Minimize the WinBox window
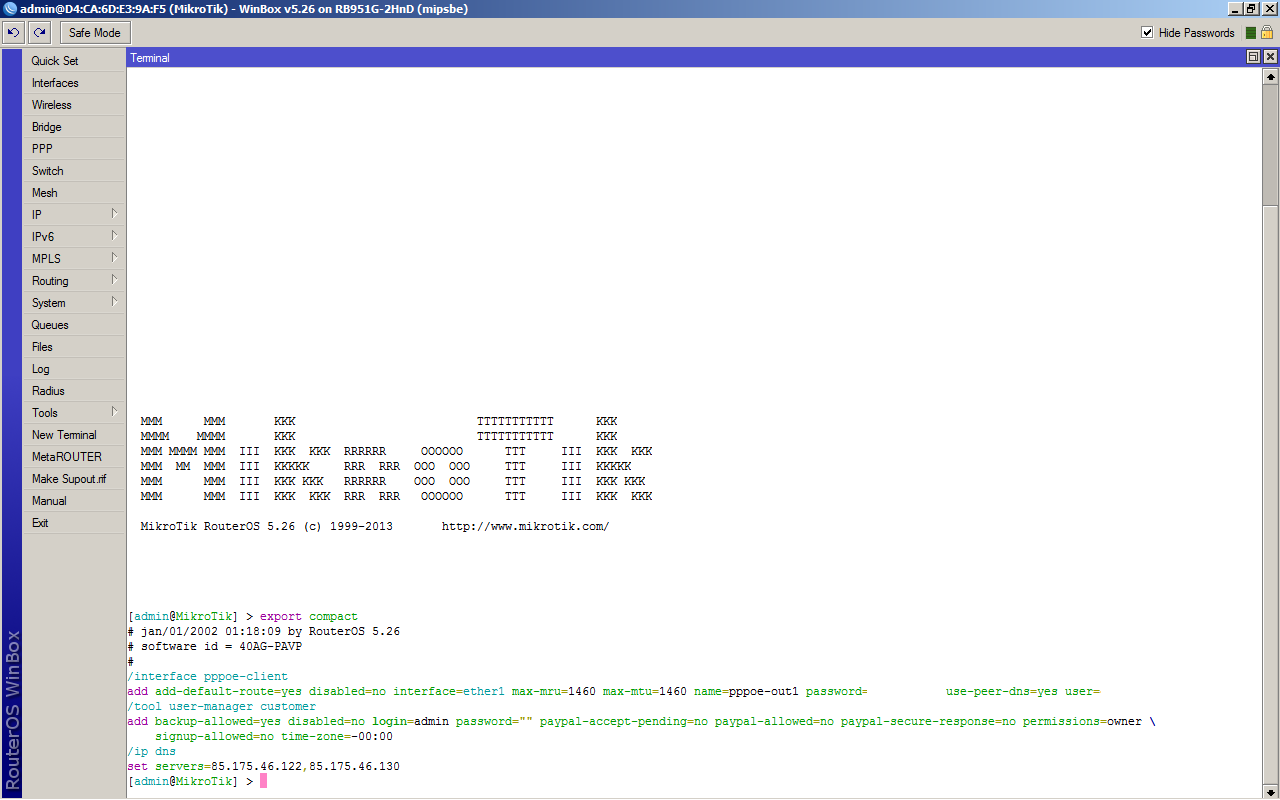 pyautogui.click(x=1234, y=9)
